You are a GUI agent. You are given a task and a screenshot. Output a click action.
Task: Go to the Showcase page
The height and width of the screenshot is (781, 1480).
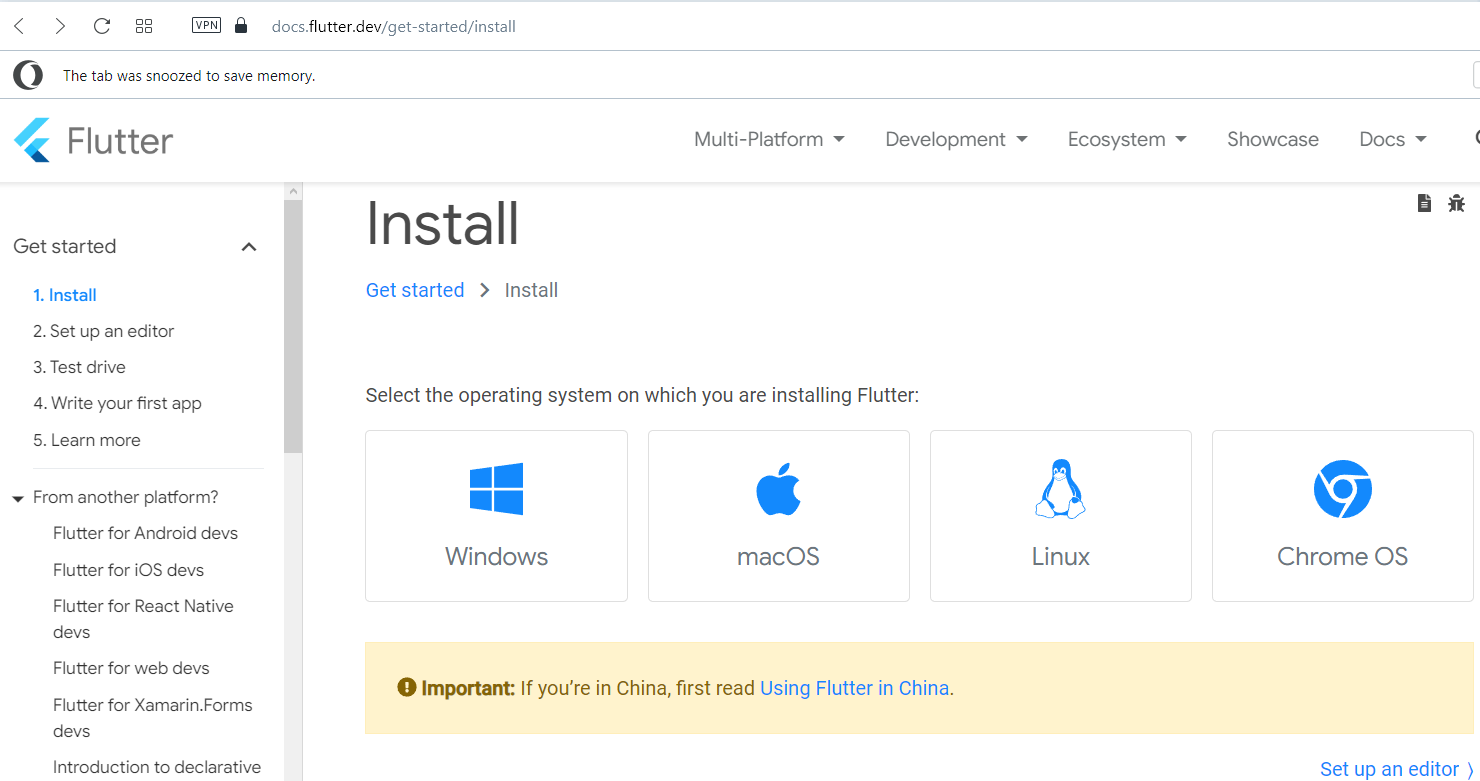[x=1273, y=139]
